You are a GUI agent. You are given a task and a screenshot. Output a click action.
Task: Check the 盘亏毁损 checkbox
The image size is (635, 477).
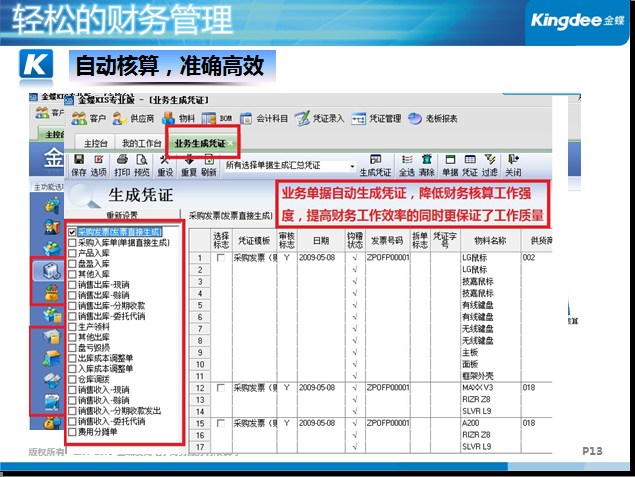(72, 348)
